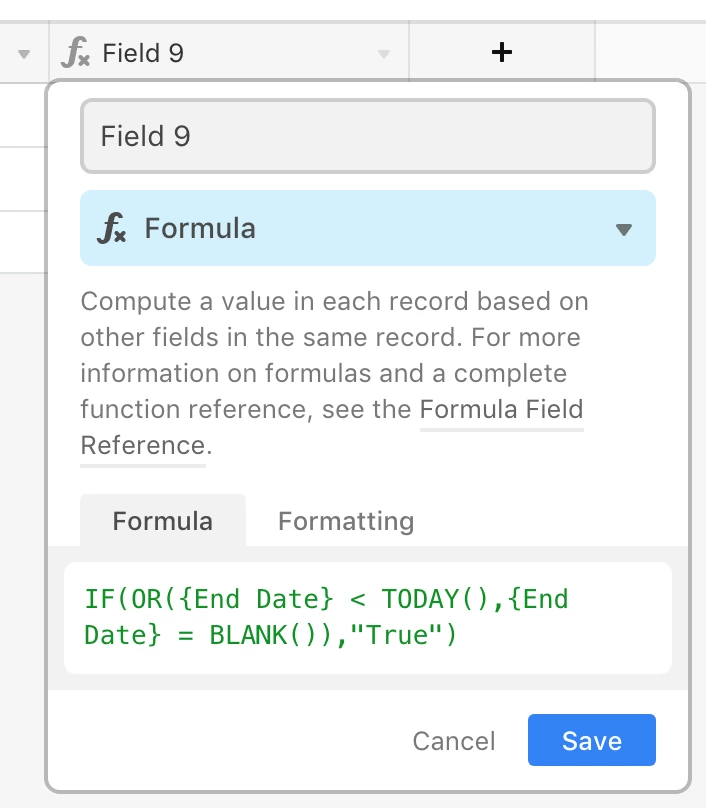Image resolution: width=706 pixels, height=808 pixels.
Task: Click the word Reference link text
Action: [143, 445]
